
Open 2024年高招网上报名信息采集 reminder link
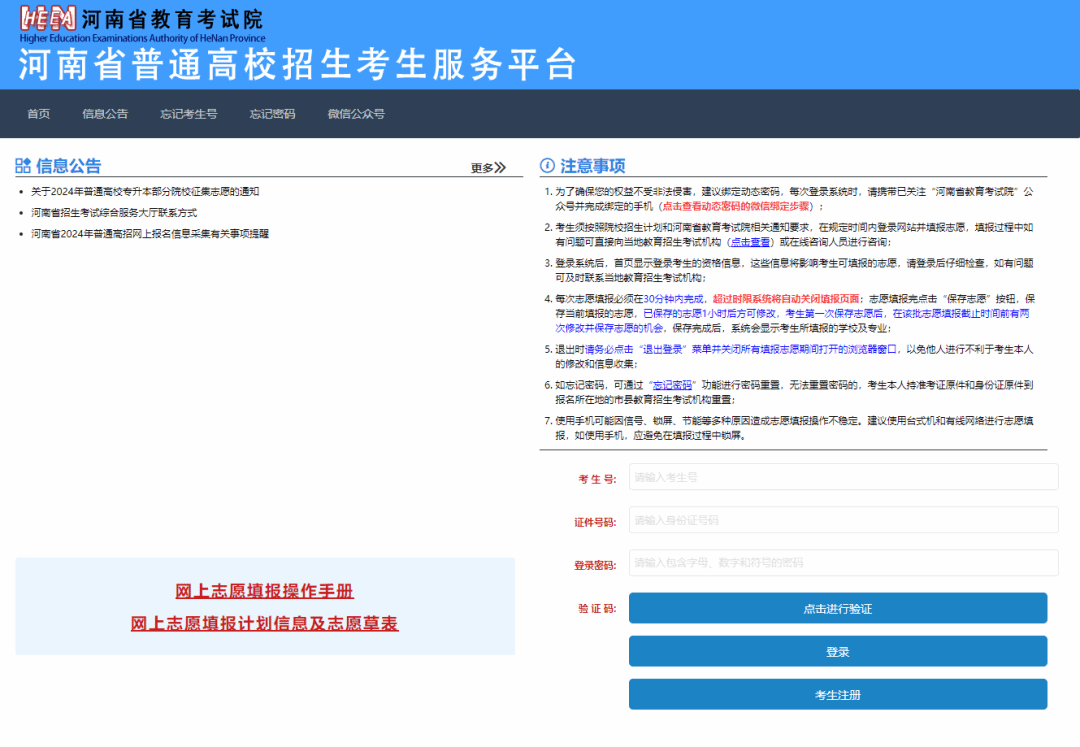pos(150,233)
